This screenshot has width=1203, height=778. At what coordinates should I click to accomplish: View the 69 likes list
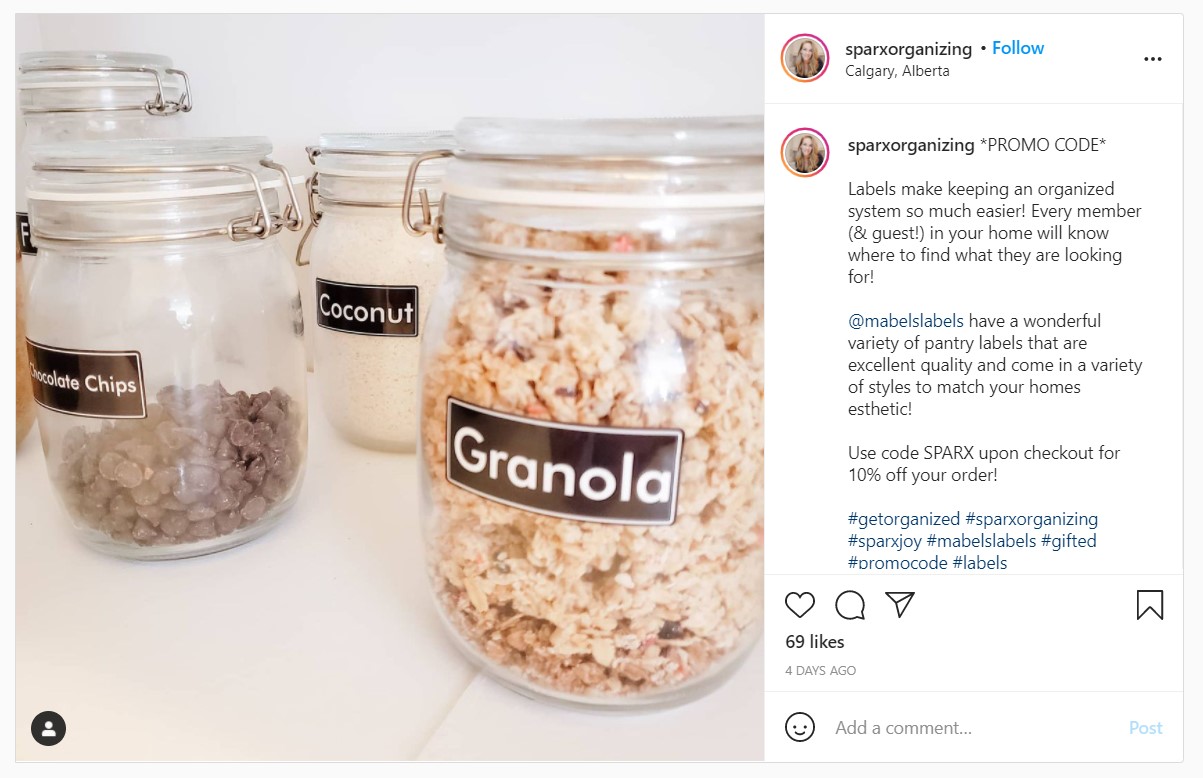coord(815,642)
